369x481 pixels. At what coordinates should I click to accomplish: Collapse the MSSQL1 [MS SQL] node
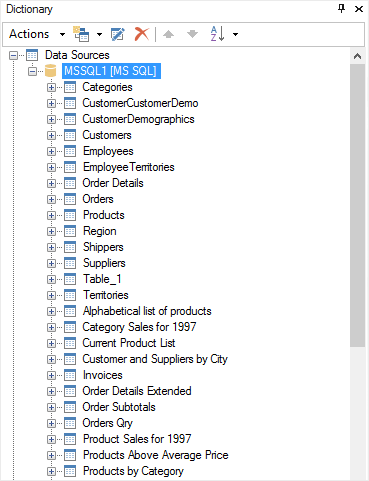32,71
